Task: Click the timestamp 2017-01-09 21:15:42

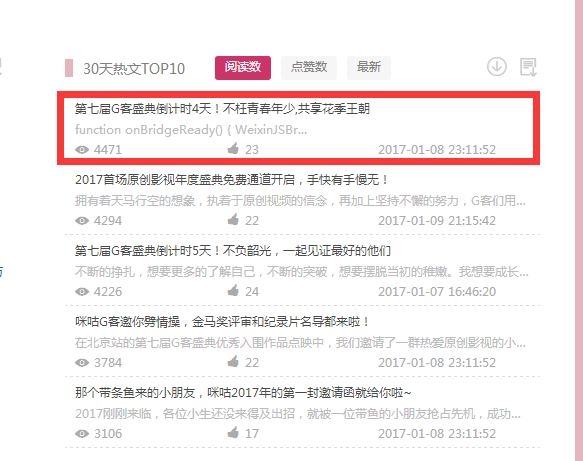Action: [437, 221]
